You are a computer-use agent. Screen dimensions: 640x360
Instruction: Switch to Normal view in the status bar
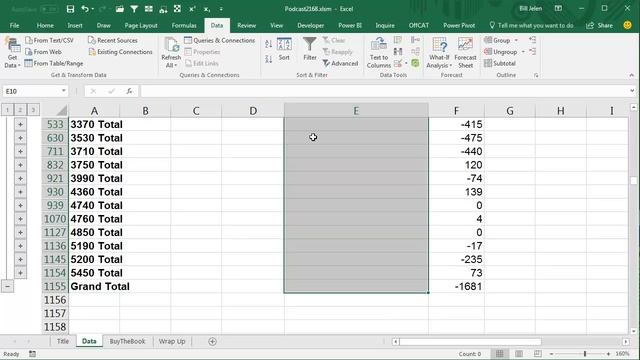pyautogui.click(x=499, y=353)
